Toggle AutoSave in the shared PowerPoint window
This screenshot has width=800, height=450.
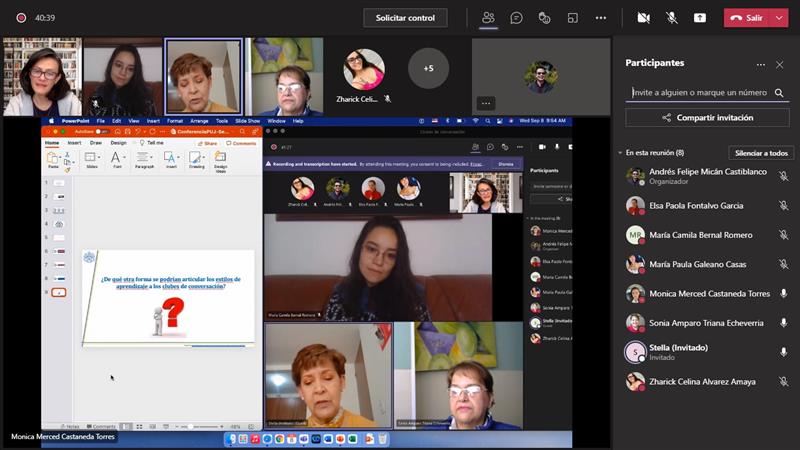pos(102,132)
